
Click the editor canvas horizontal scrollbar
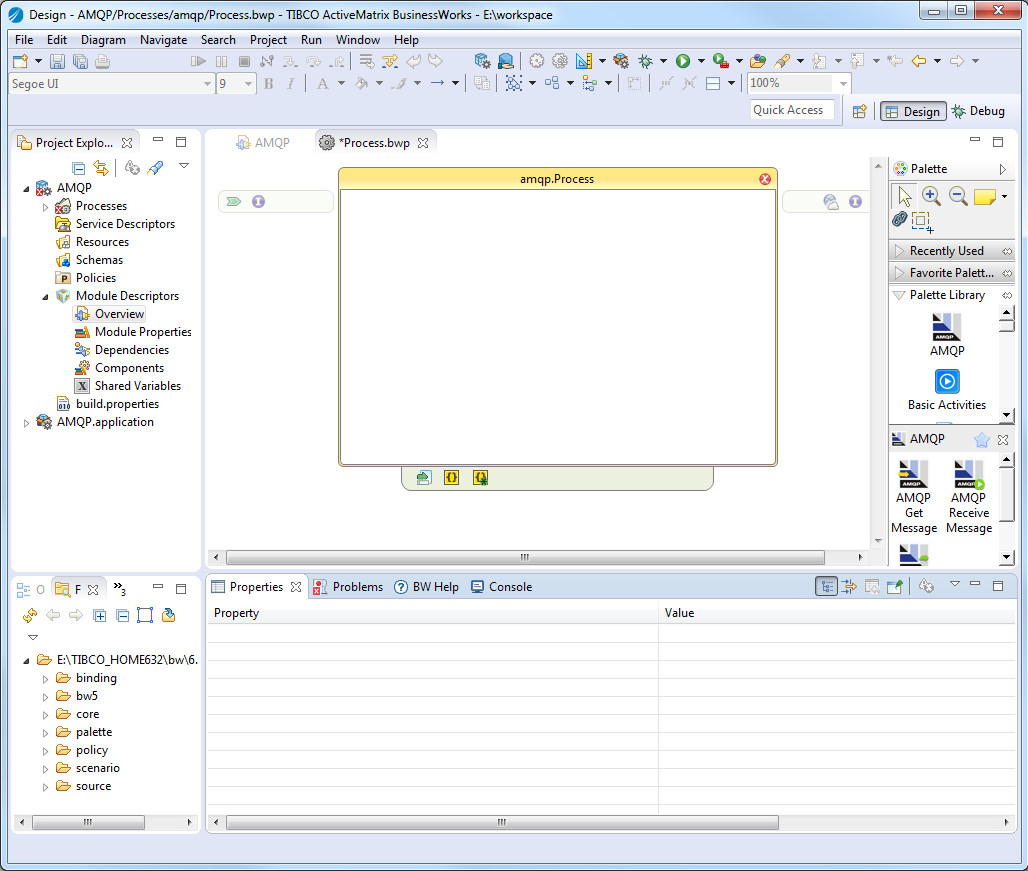pos(525,558)
